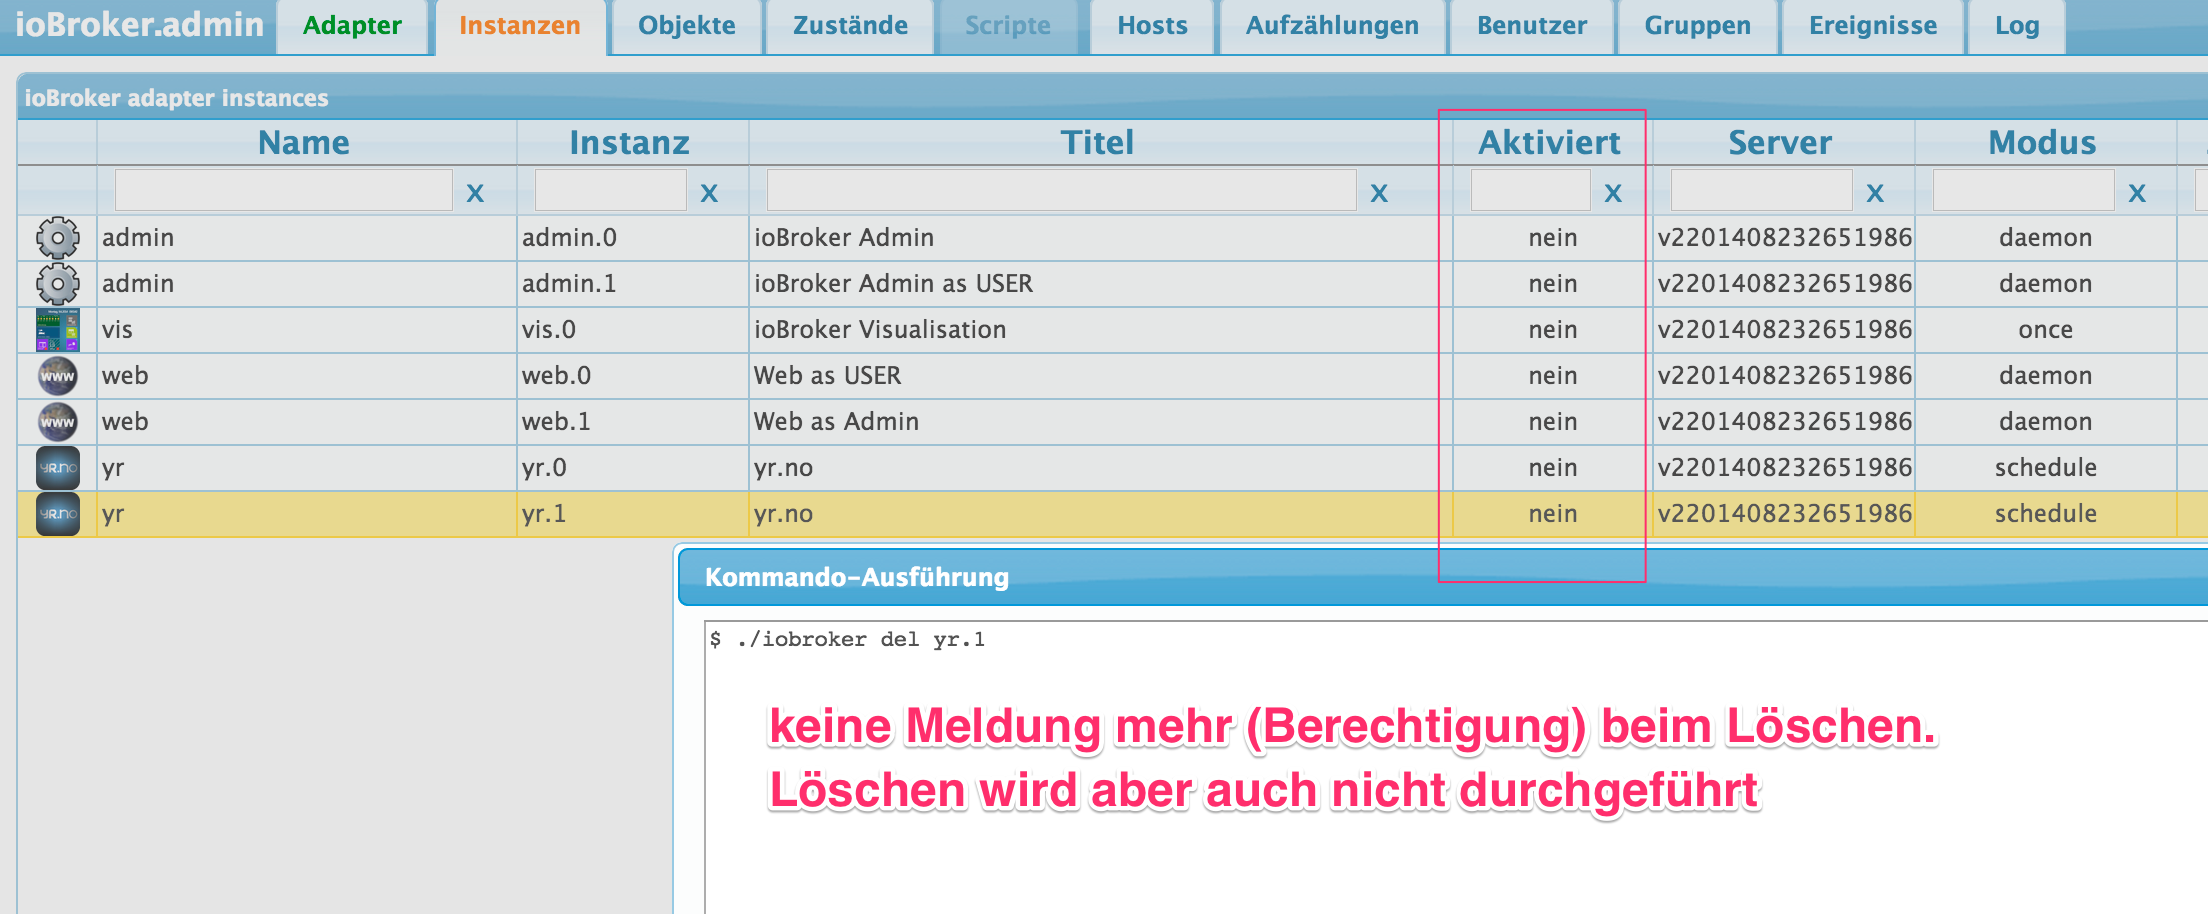2208x914 pixels.
Task: Click 'daemon' mode in web.1 row
Action: (x=2046, y=422)
